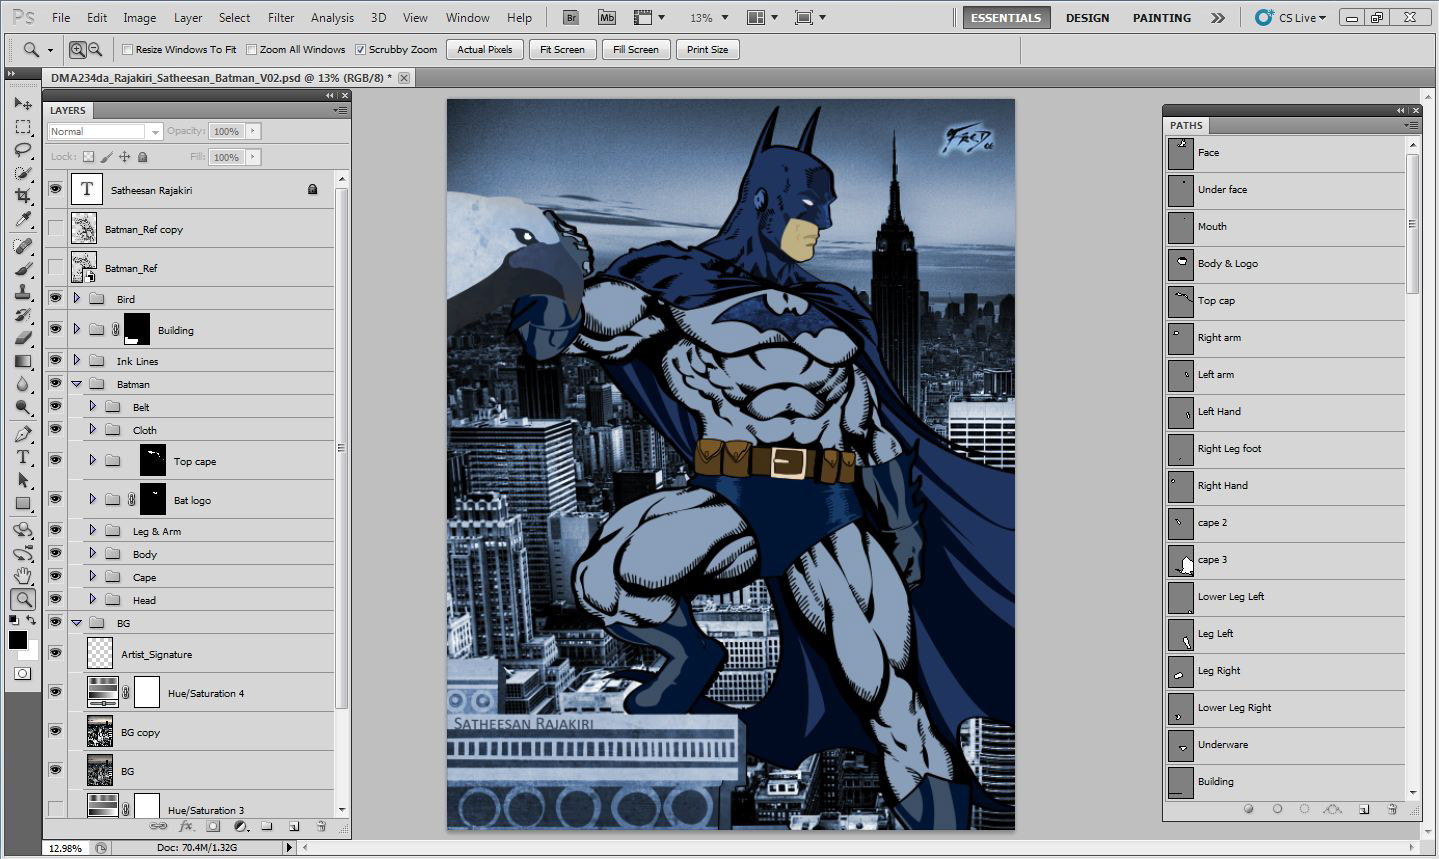This screenshot has height=859, width=1439.
Task: Switch to the Painting workspace
Action: tap(1162, 18)
